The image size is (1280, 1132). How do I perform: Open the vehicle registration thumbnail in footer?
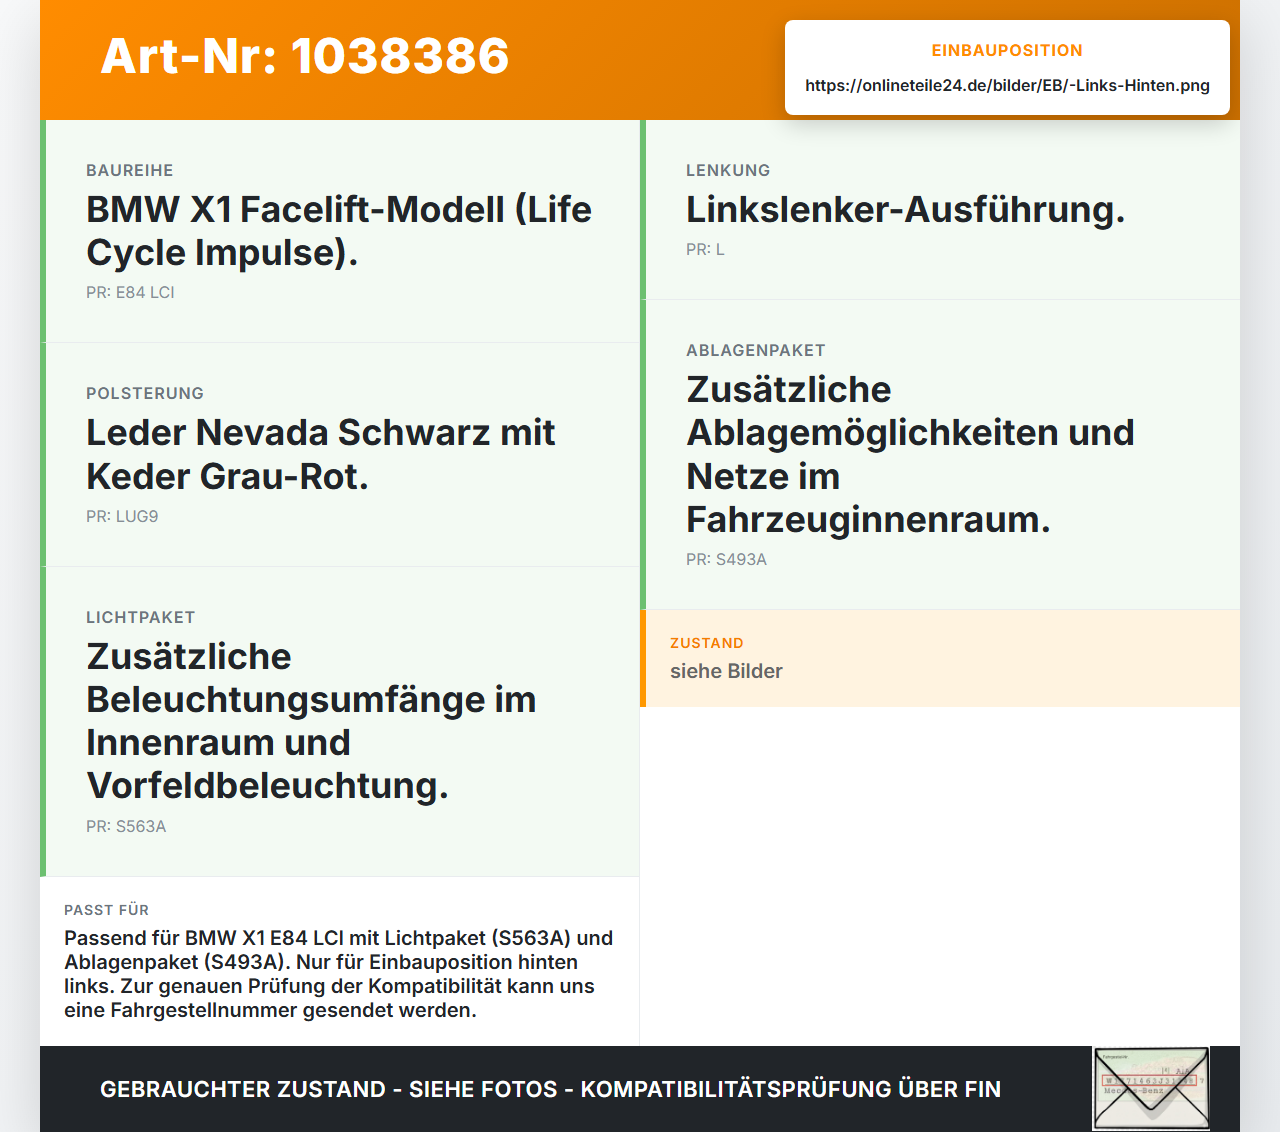1151,1088
